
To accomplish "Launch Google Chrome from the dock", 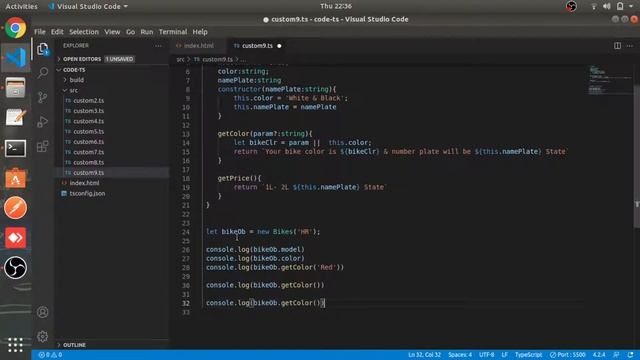I will click(x=16, y=28).
